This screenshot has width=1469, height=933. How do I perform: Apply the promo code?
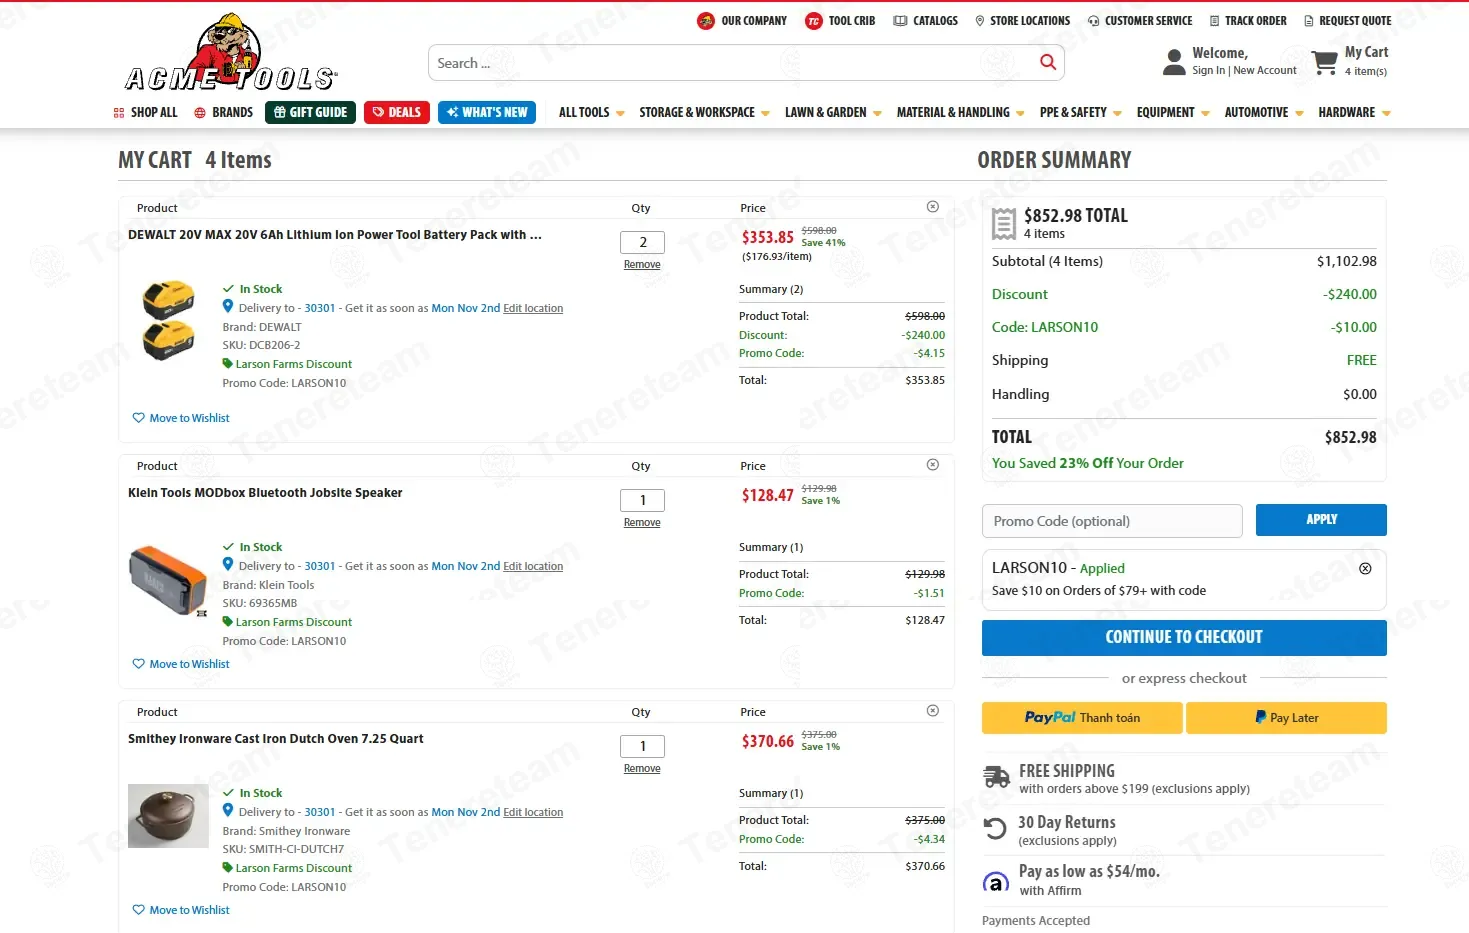pos(1321,520)
